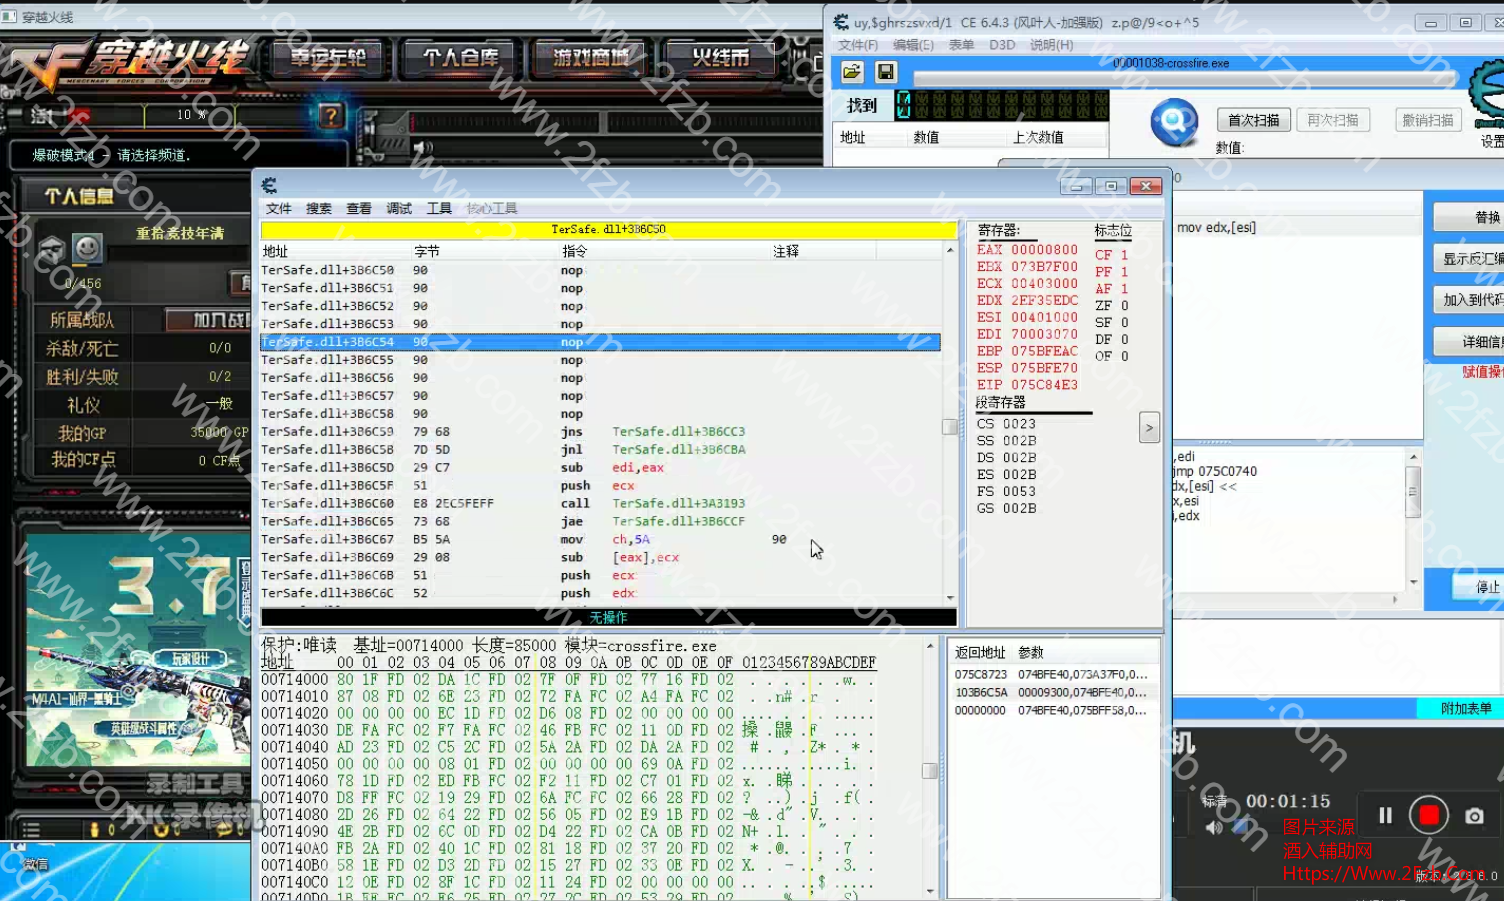Open 火线币 in game top bar

click(721, 59)
